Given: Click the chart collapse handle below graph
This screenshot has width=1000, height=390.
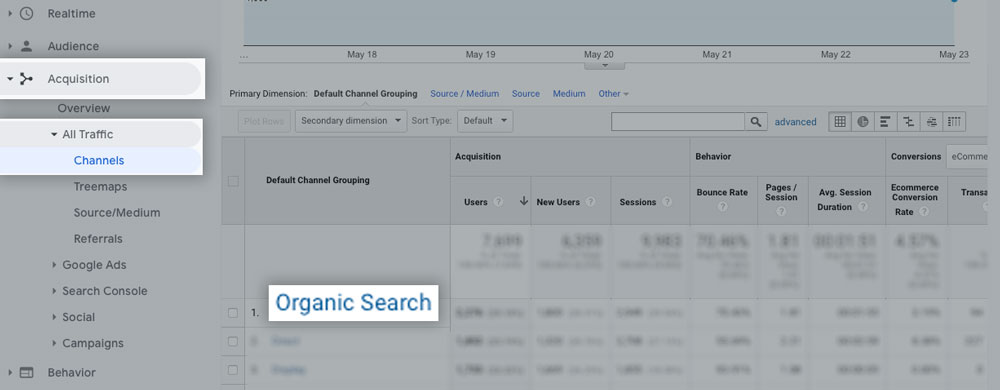Looking at the screenshot, I should (605, 66).
